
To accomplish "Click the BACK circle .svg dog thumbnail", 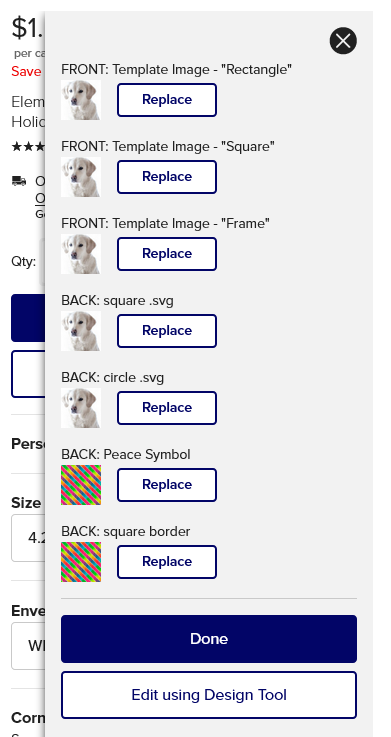I will [x=81, y=408].
